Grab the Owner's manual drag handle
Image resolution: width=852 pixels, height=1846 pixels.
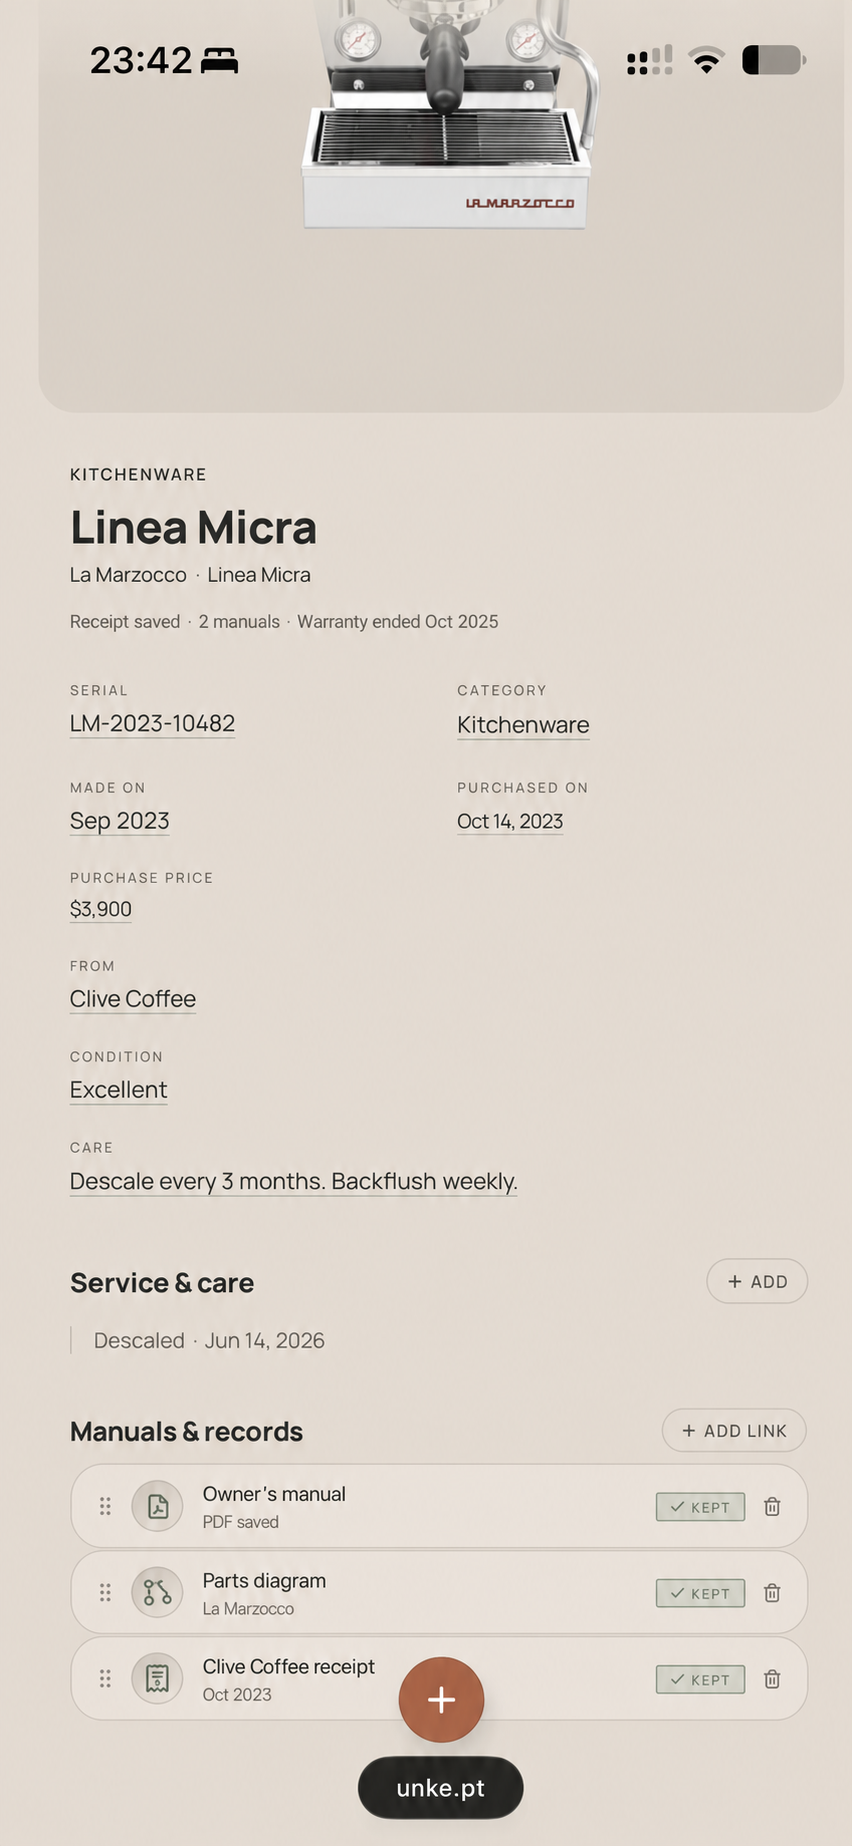click(x=105, y=1506)
